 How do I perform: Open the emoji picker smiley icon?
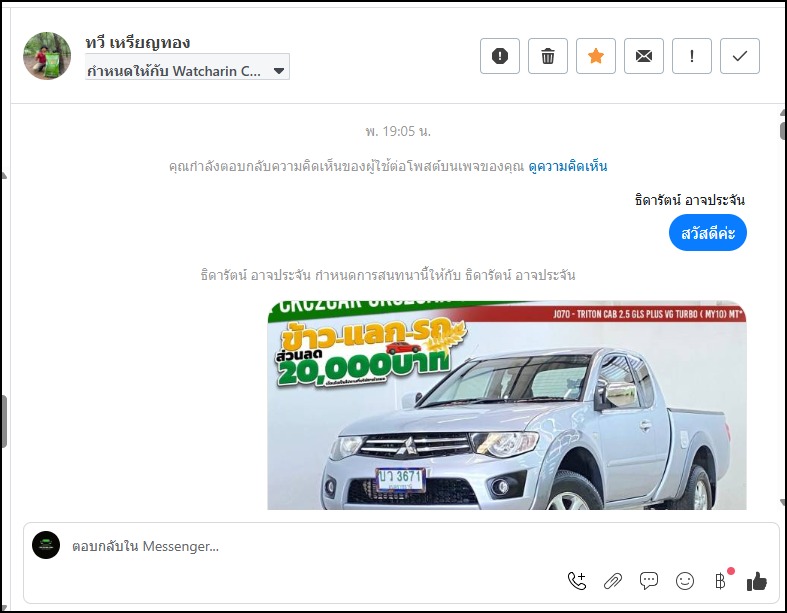pyautogui.click(x=685, y=581)
